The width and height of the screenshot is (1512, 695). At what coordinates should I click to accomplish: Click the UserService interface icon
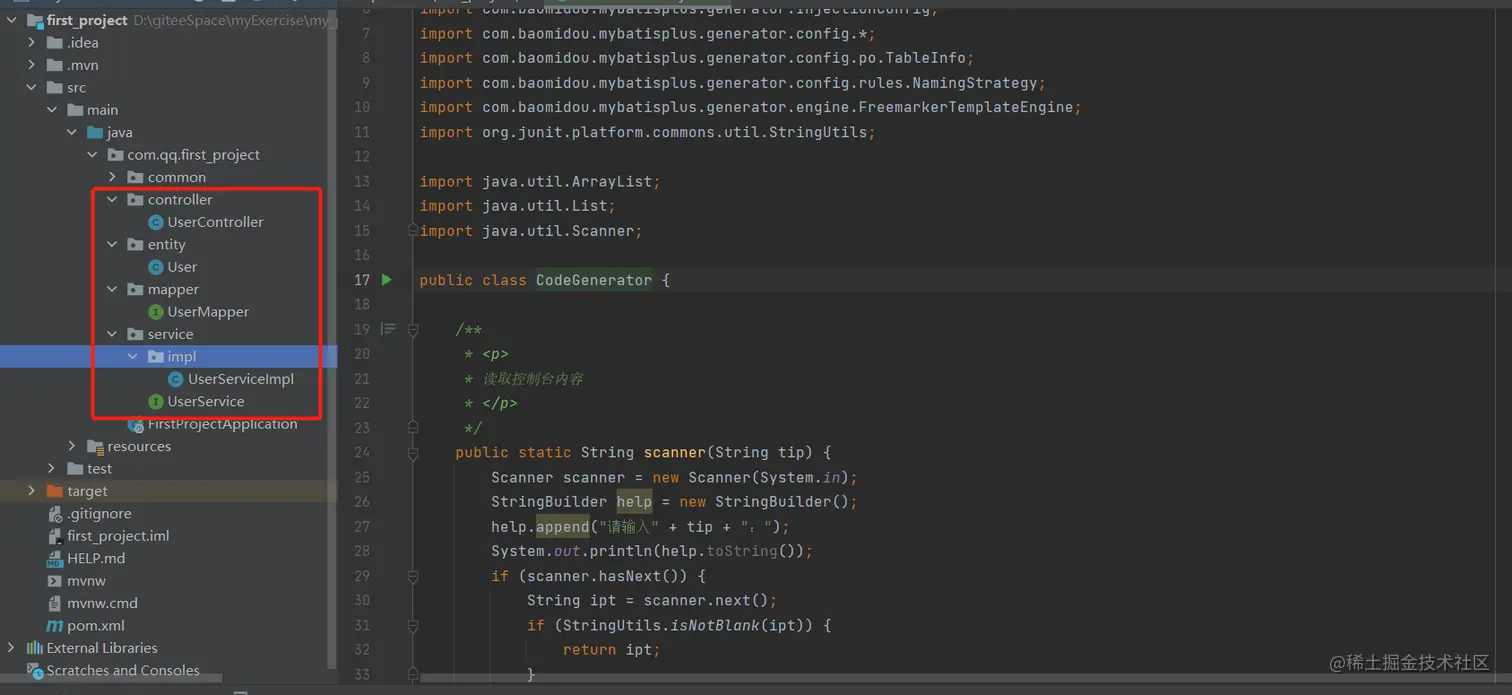tap(156, 401)
